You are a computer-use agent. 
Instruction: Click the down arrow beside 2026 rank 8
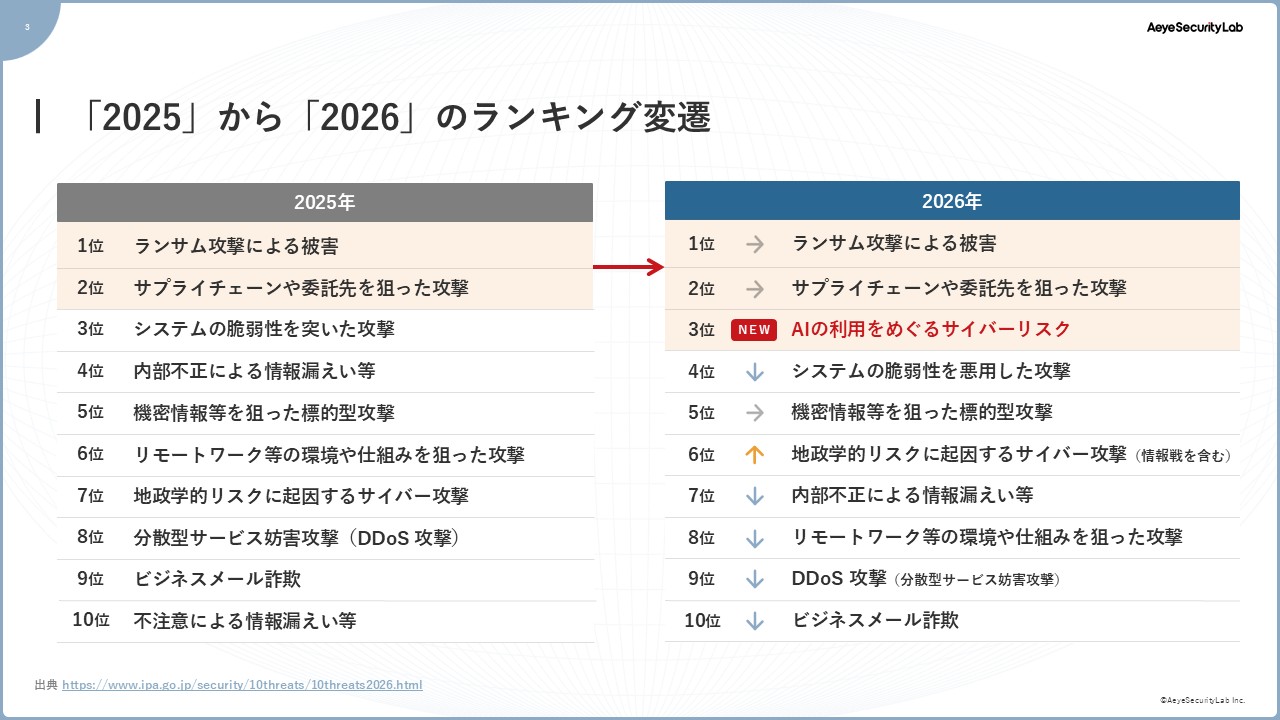(x=755, y=538)
